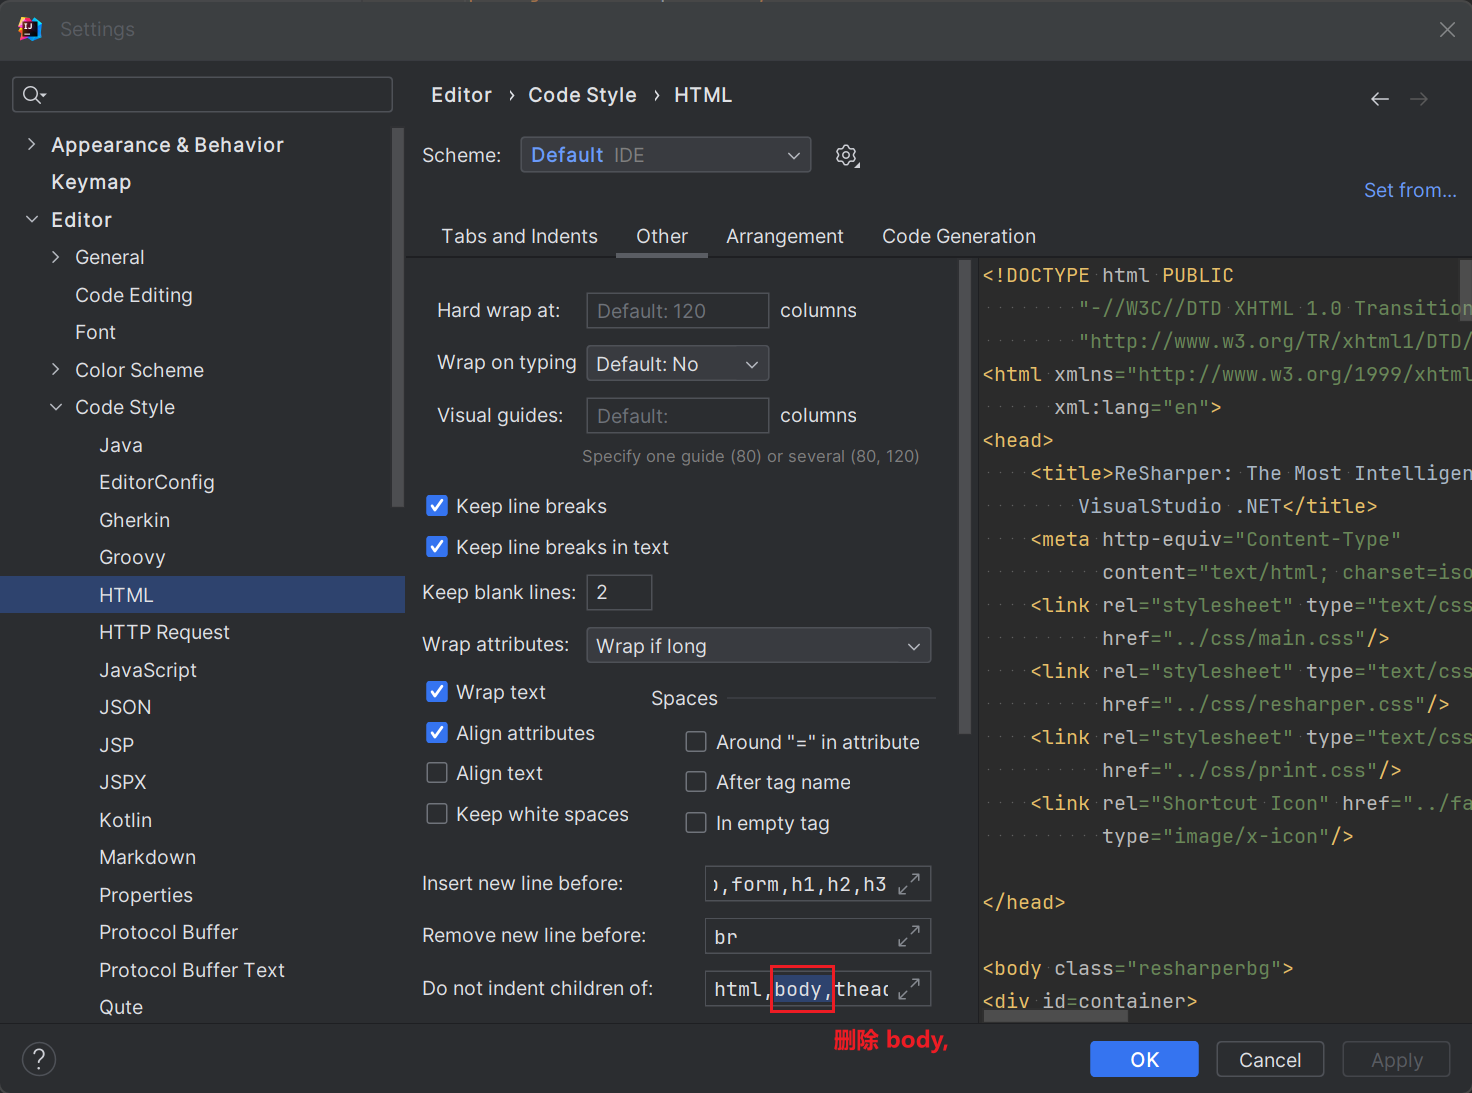Screen dimensions: 1472x1093
Task: Open Java code style settings
Action: 121,445
